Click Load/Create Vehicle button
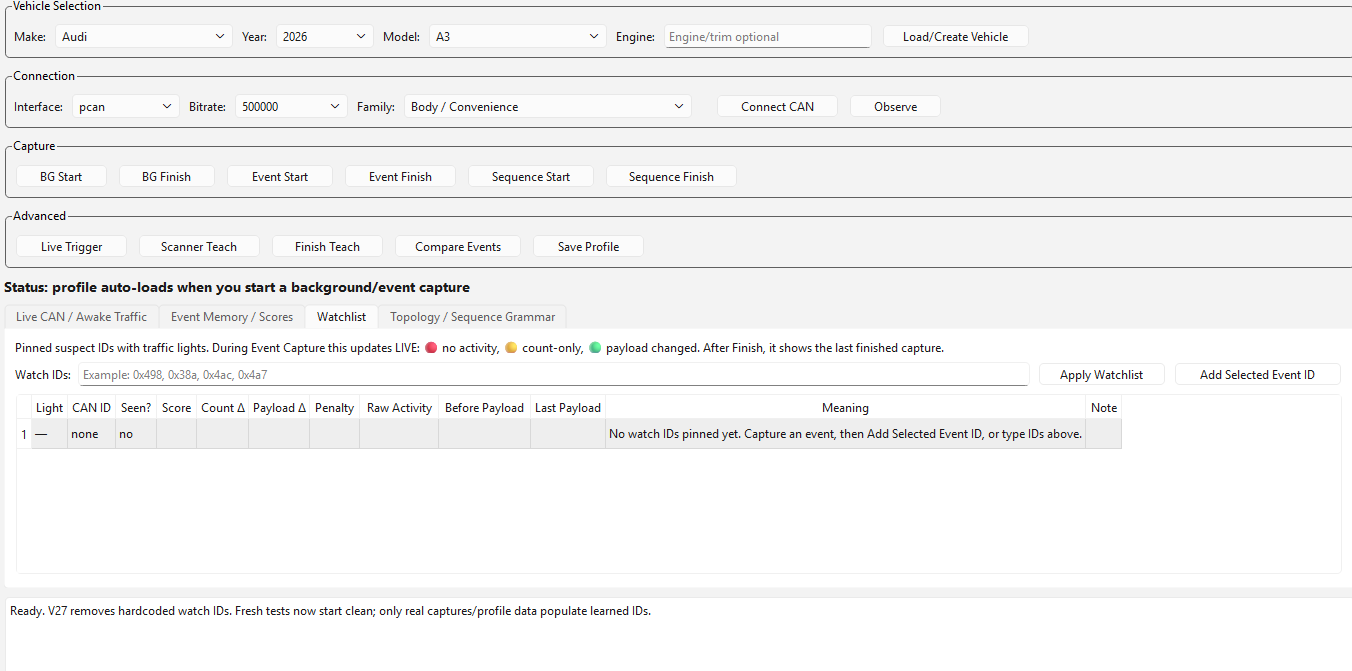The width and height of the screenshot is (1352, 671). pos(955,37)
